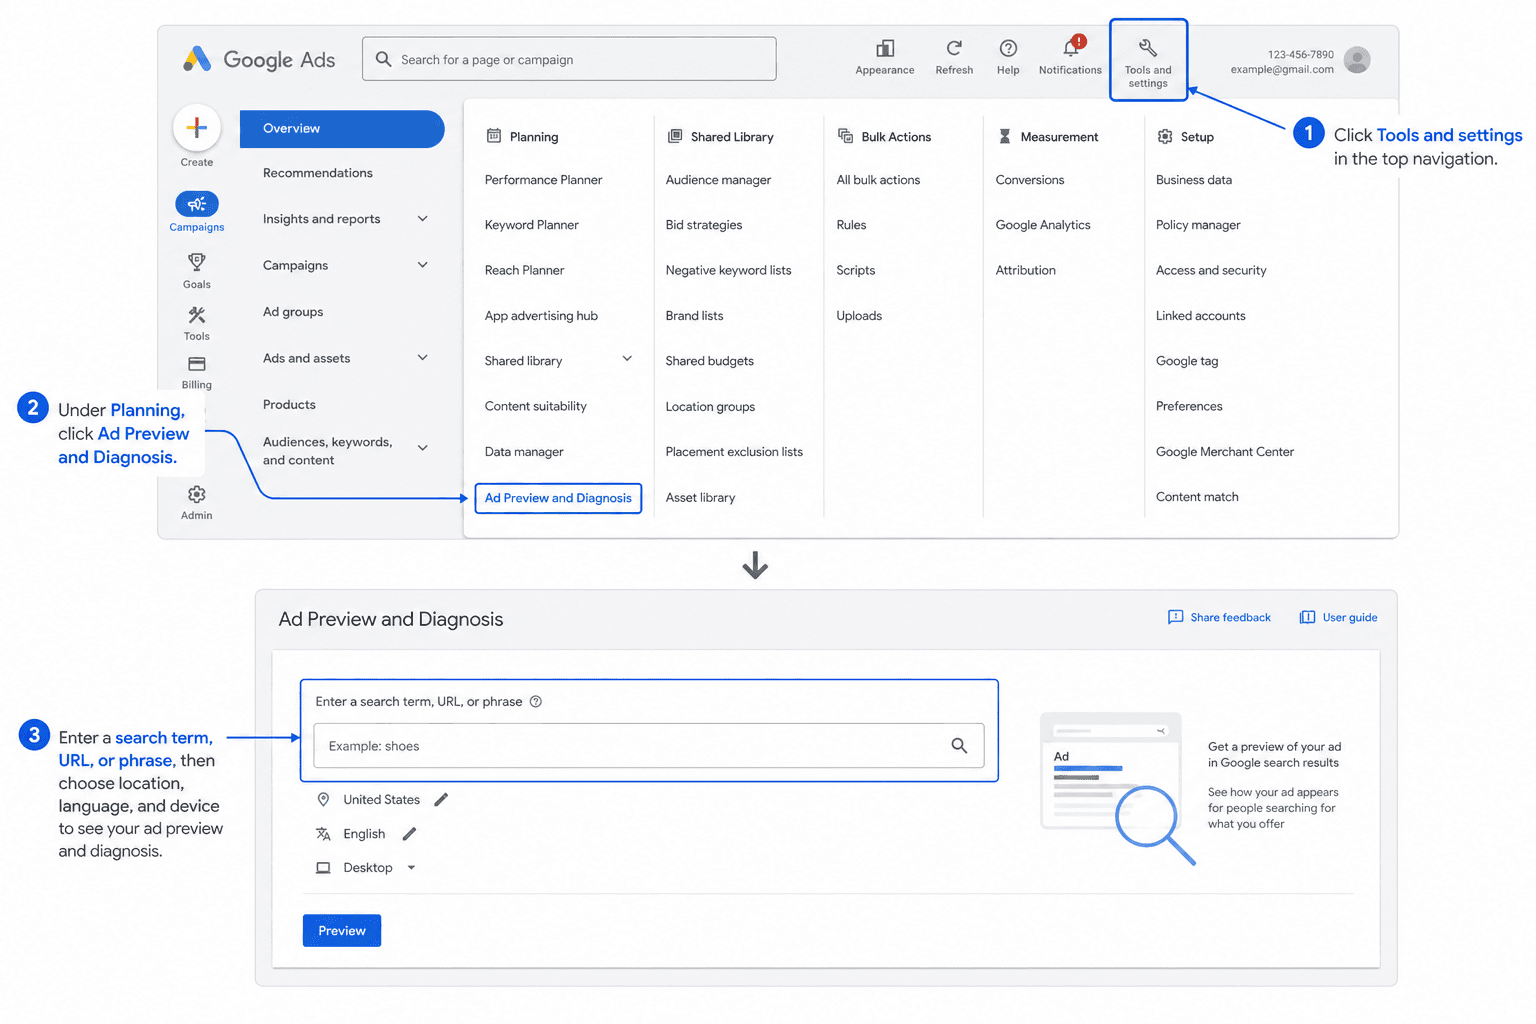Click the search magnifier in top search bar
The image size is (1536, 1024).
383,59
